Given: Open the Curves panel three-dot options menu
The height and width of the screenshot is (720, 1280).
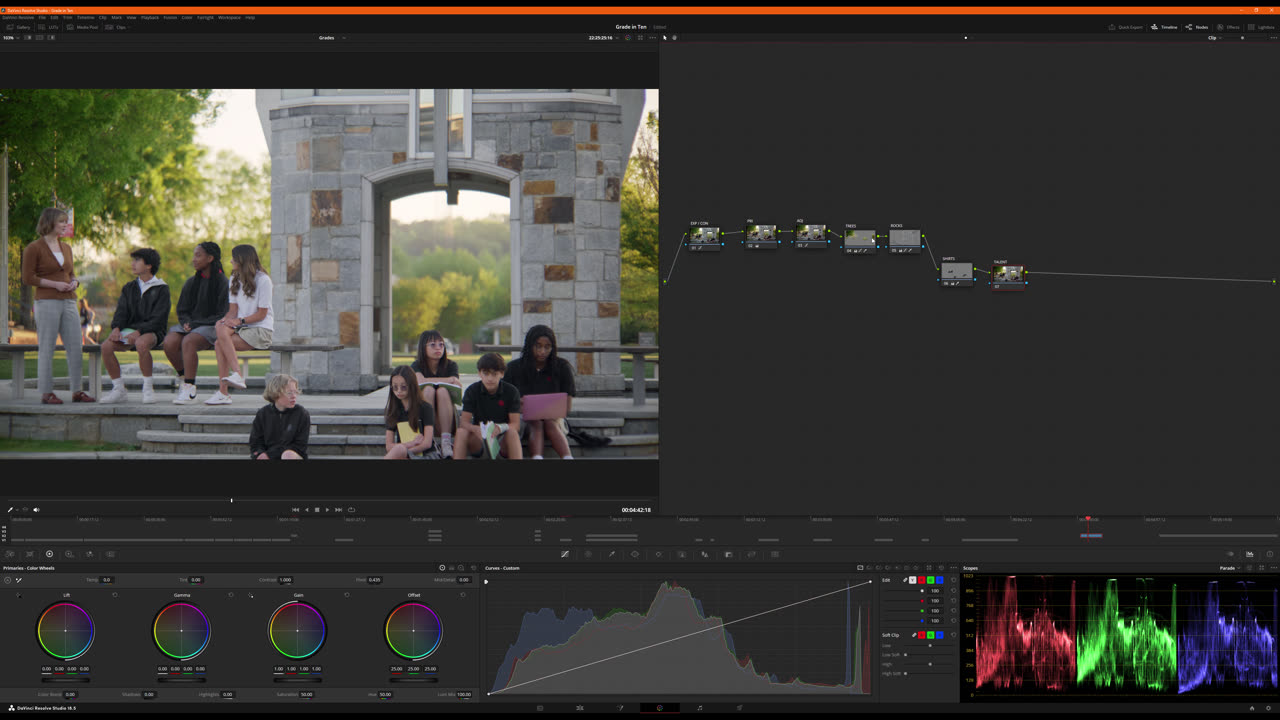Looking at the screenshot, I should (x=953, y=568).
